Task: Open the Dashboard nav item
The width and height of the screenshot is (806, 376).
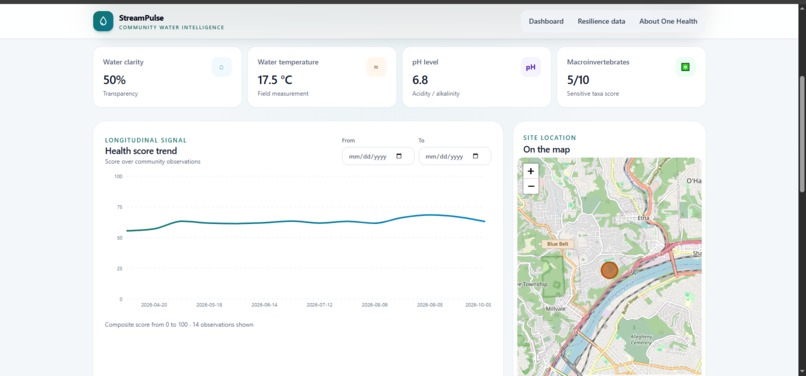Action: [546, 21]
